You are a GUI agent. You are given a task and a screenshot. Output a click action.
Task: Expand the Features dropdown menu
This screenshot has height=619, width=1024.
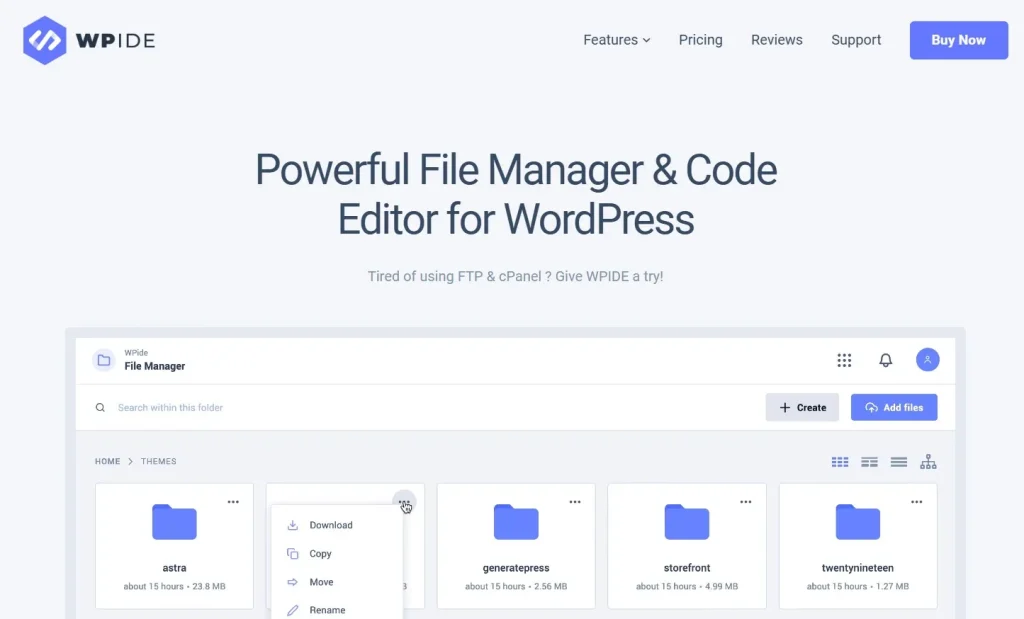tap(616, 40)
